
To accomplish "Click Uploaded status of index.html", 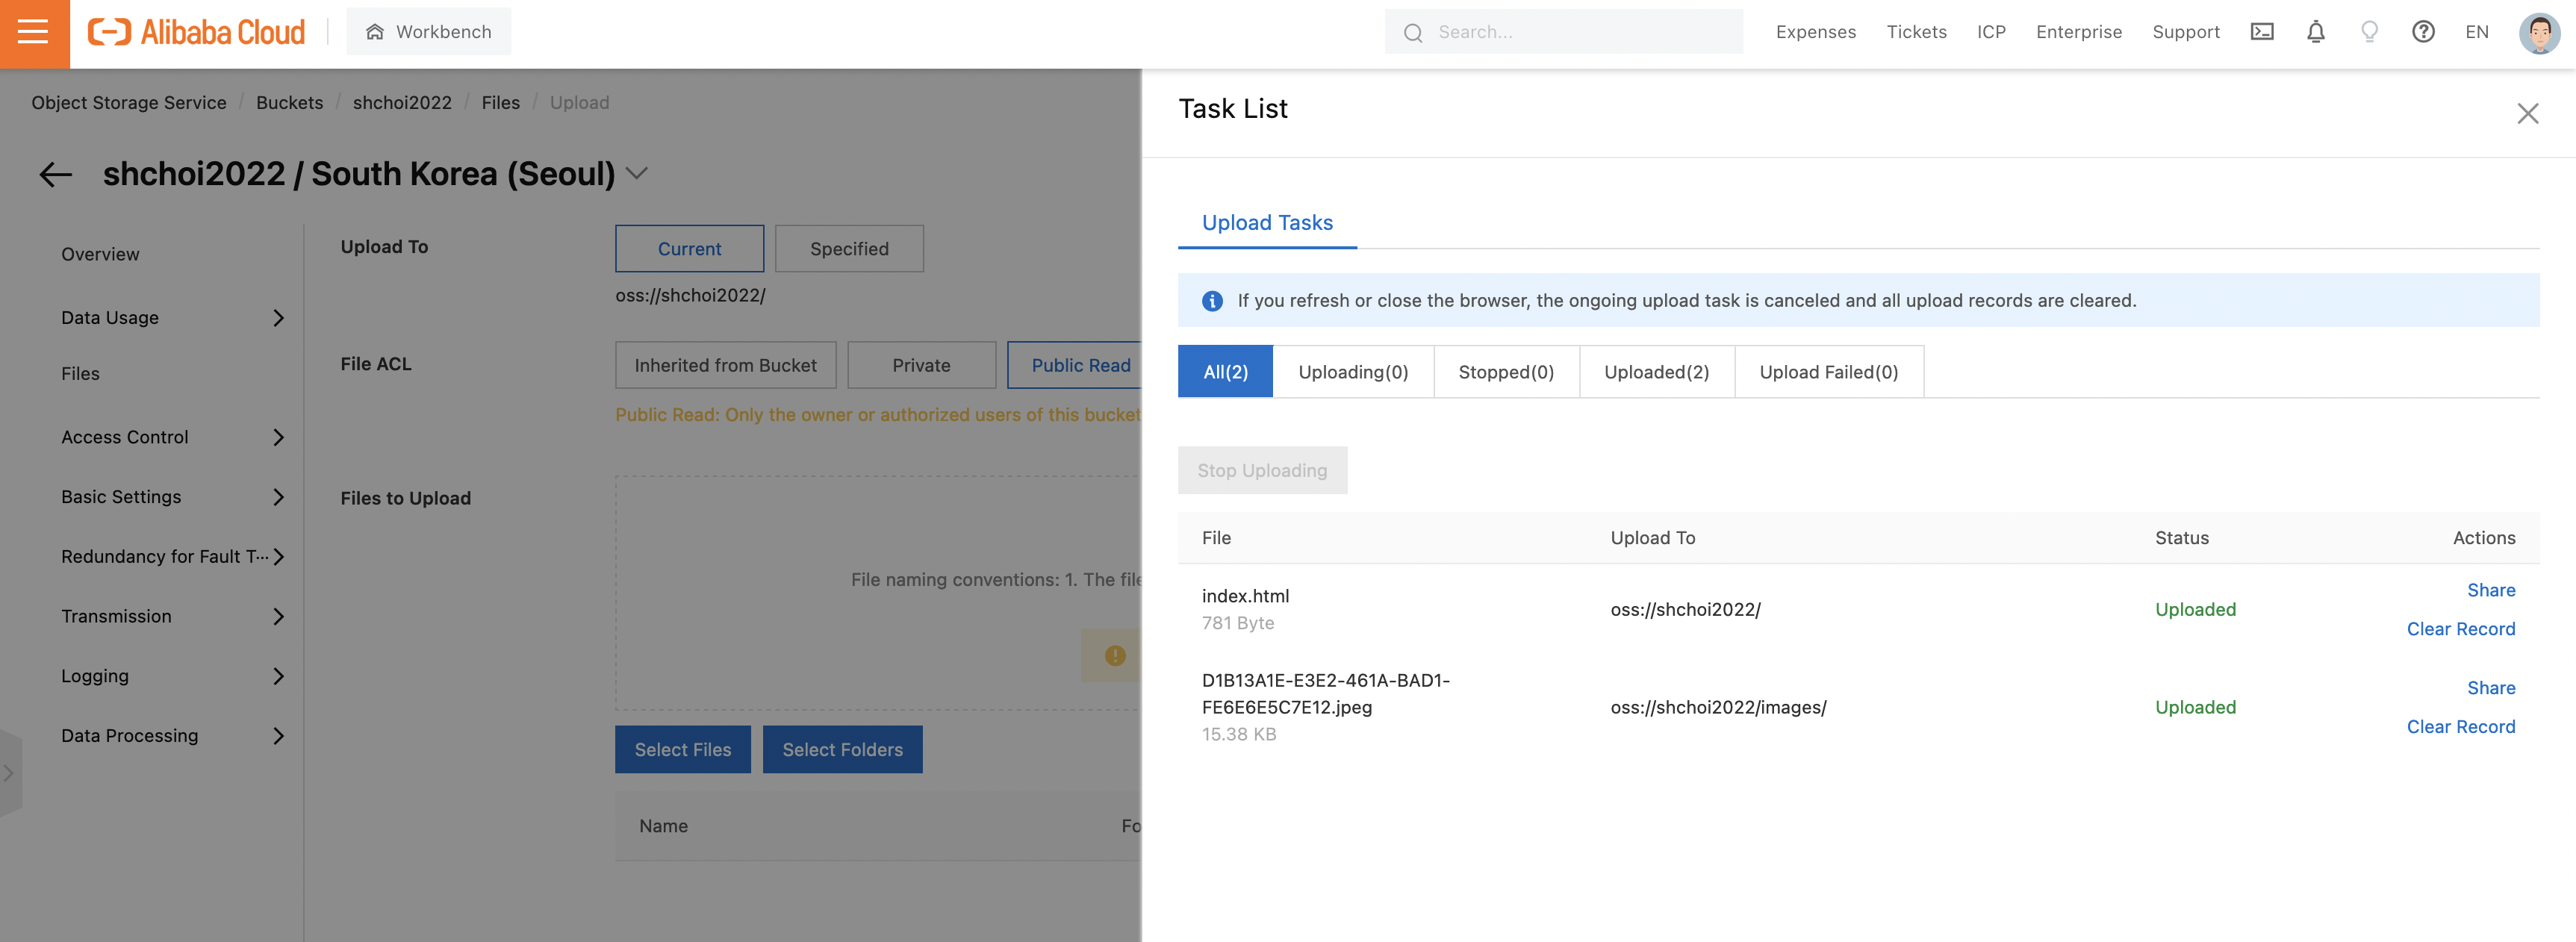I will tap(2195, 609).
